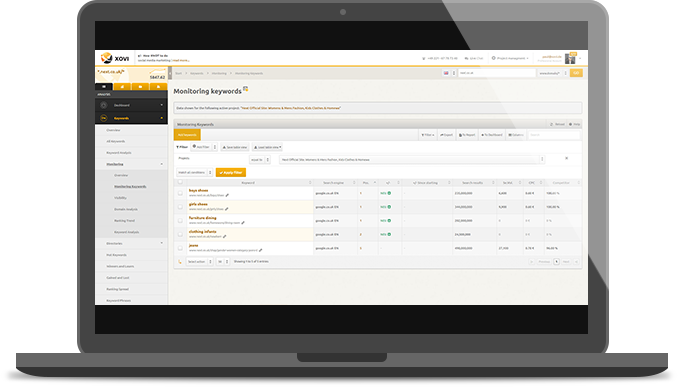Open the Keywords section icon in sidebar
The width and height of the screenshot is (678, 387).
pyautogui.click(x=104, y=118)
